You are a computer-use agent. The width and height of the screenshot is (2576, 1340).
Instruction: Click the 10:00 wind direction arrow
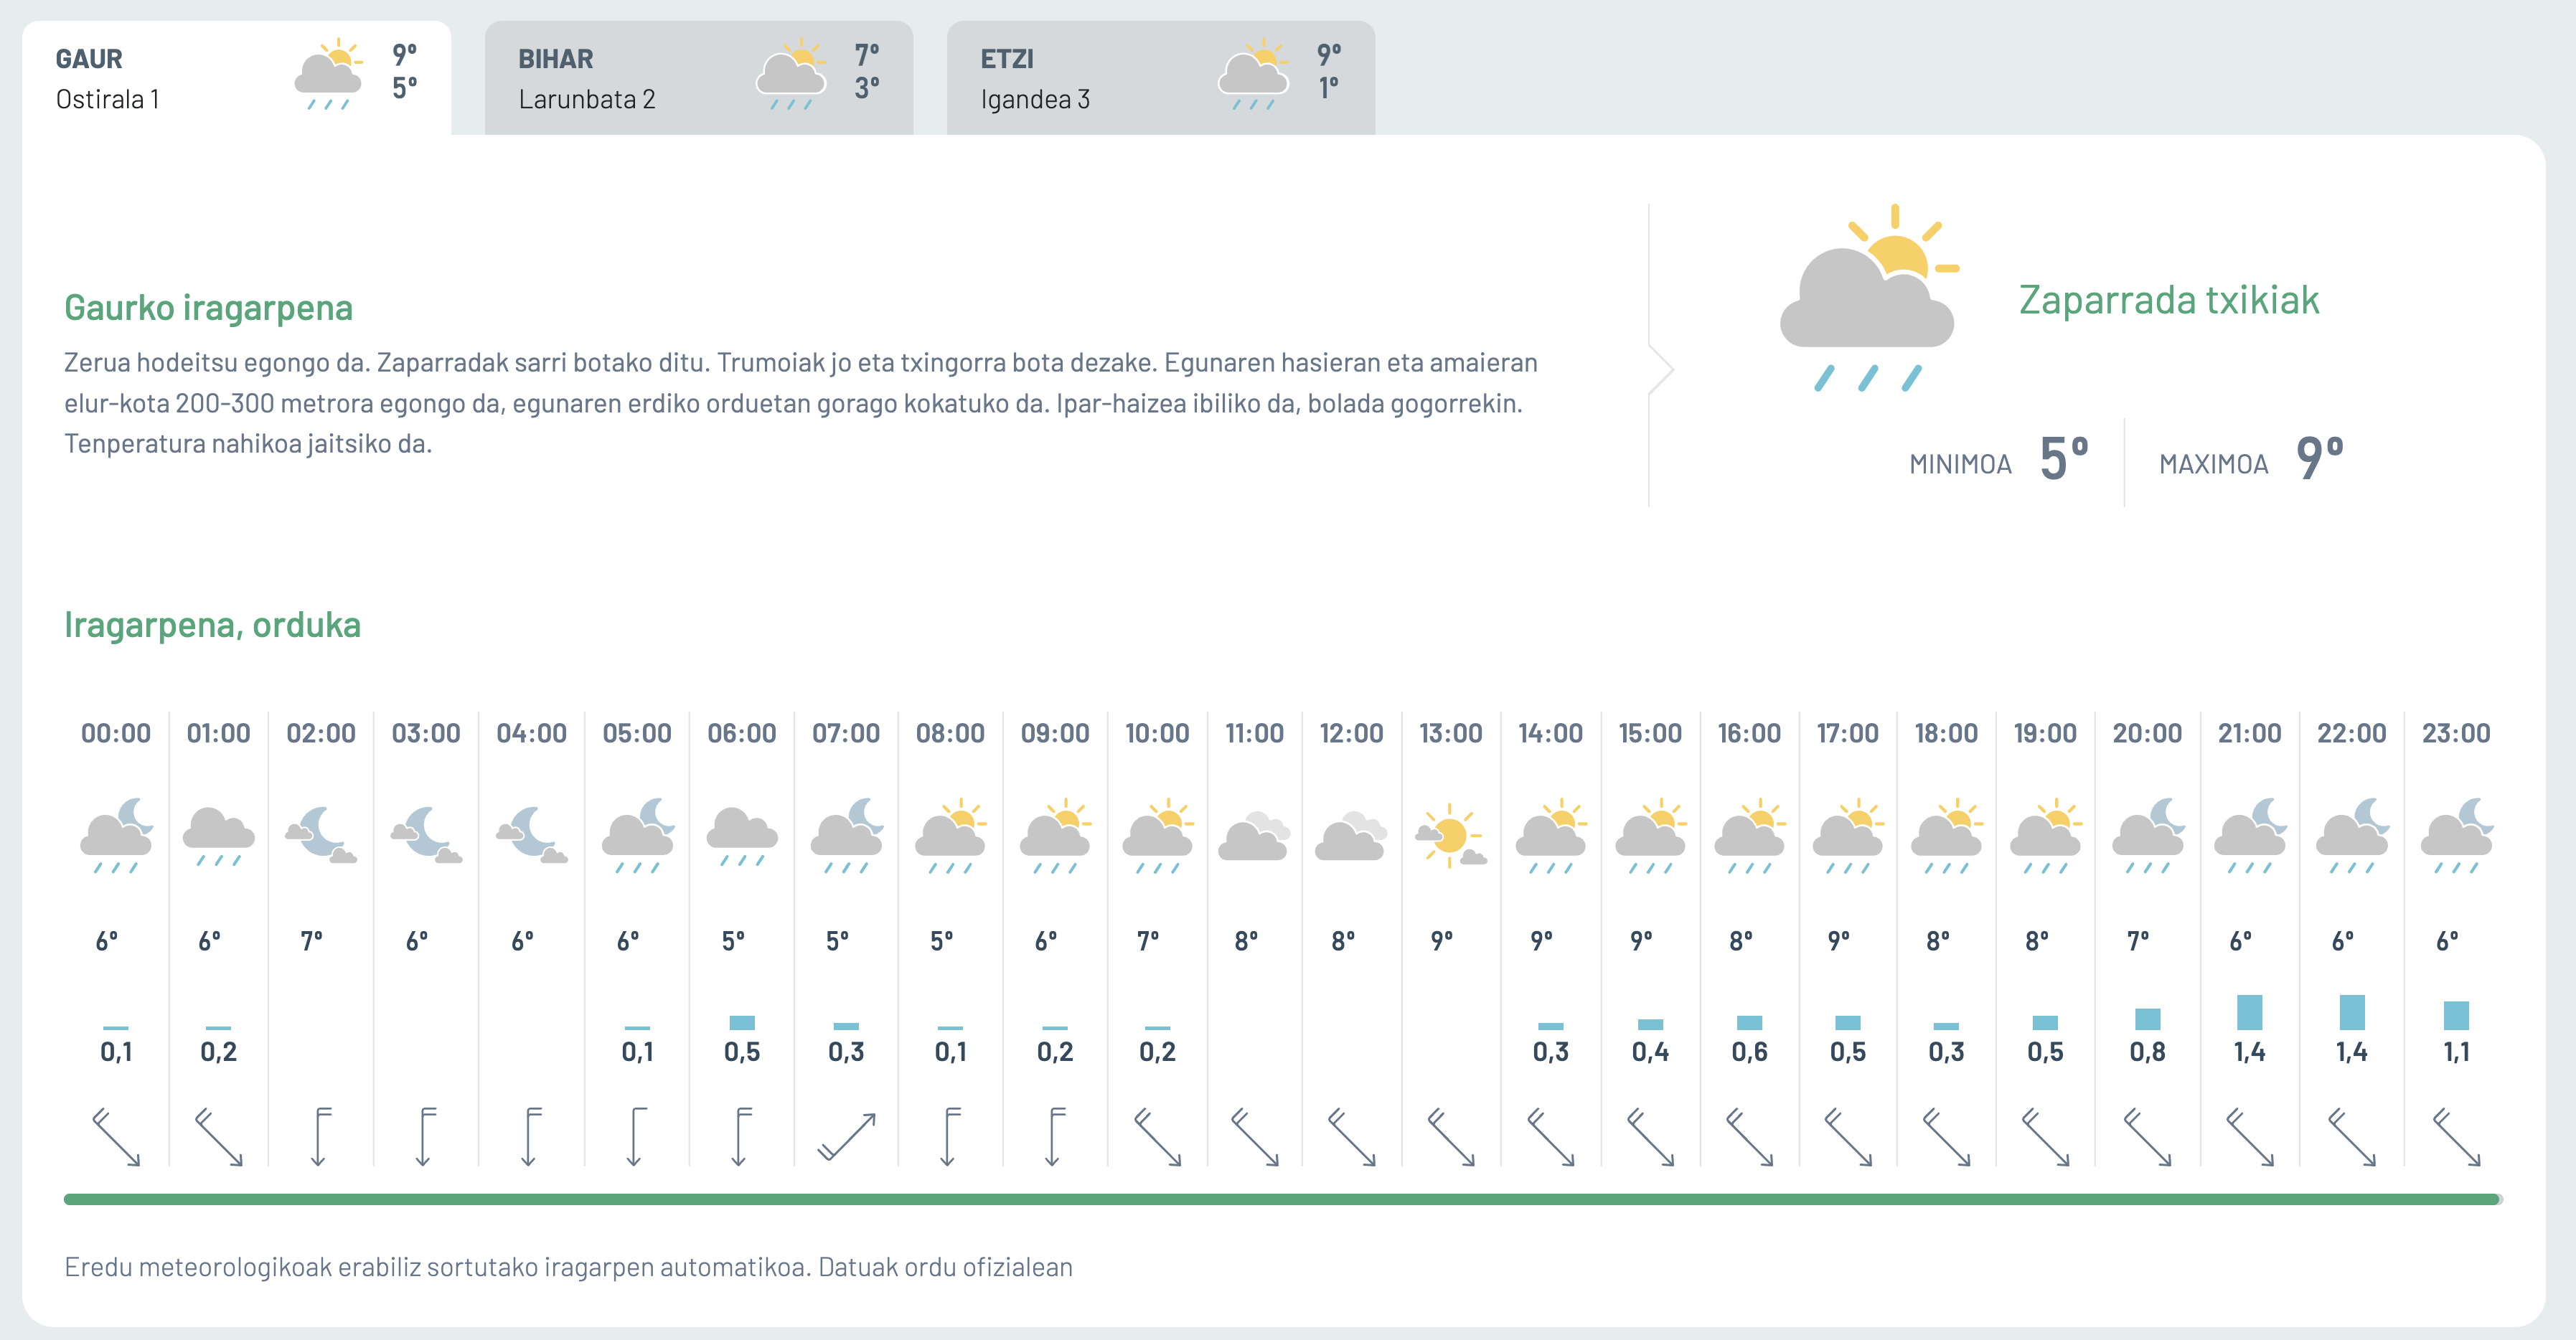click(1158, 1137)
